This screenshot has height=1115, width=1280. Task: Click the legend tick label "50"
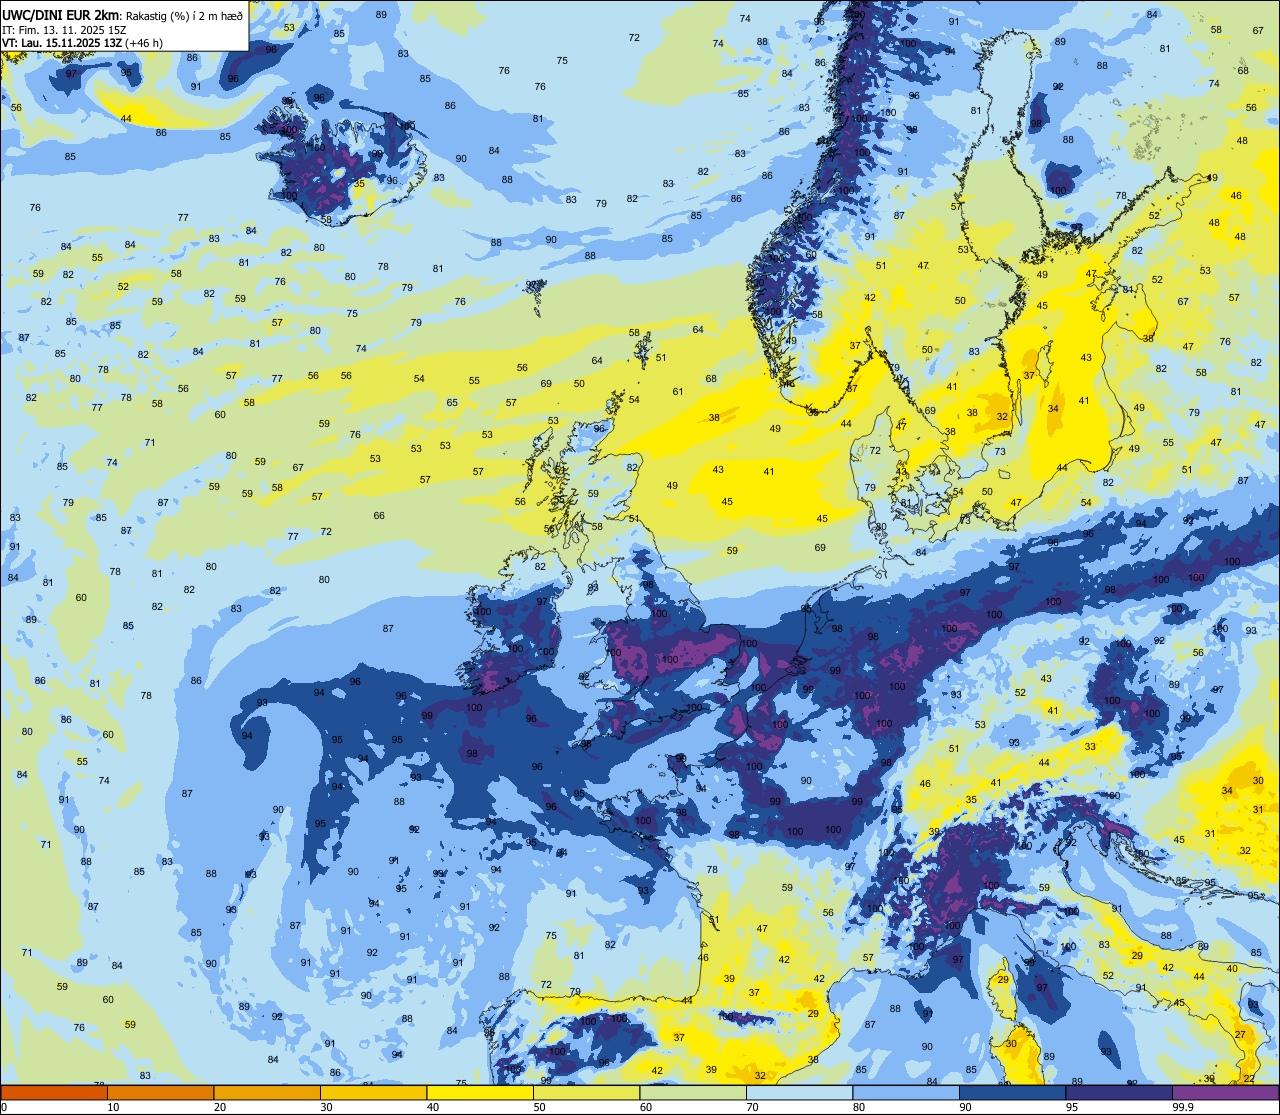539,1107
